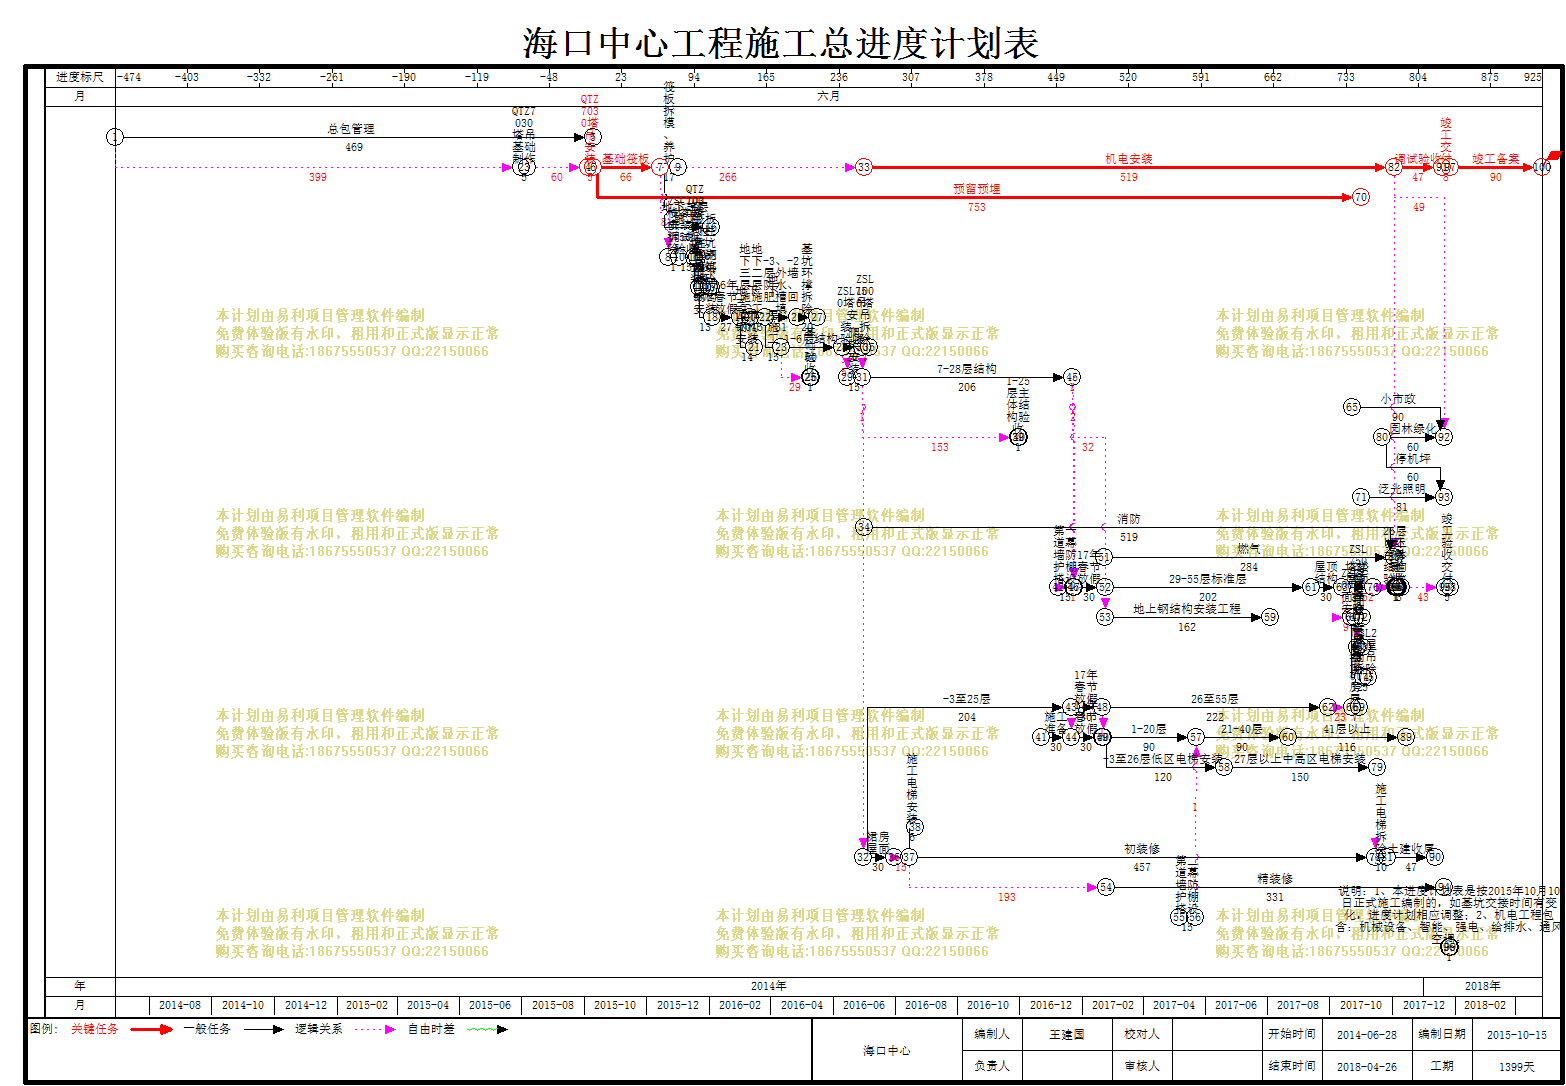Image resolution: width=1566 pixels, height=1086 pixels.
Task: Select scale value 449
Action: pos(1056,77)
